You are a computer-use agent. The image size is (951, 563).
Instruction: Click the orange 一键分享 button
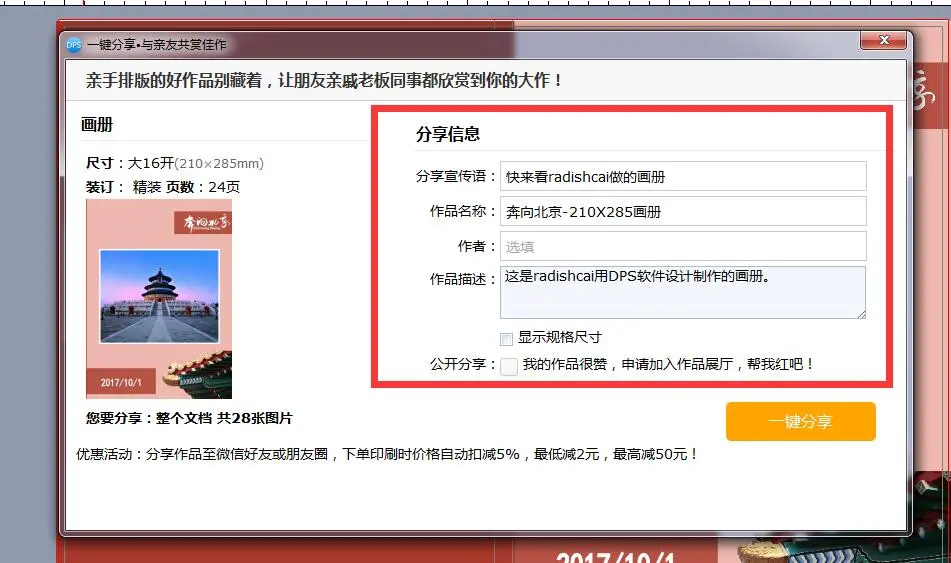click(801, 421)
